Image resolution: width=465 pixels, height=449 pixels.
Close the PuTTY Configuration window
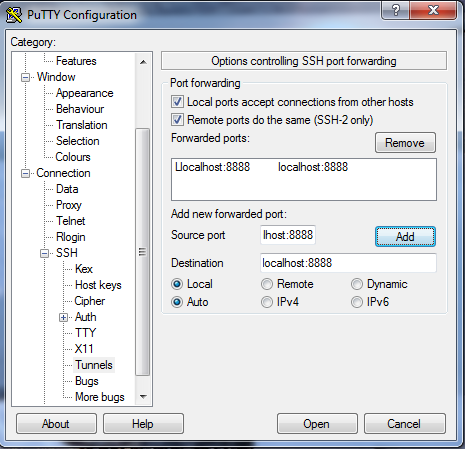point(433,10)
